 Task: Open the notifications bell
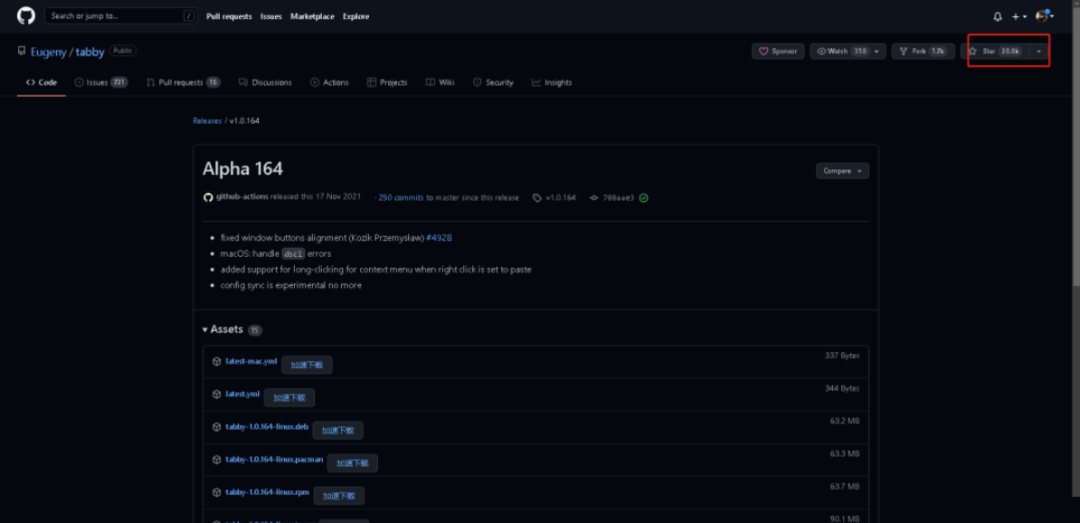[997, 17]
